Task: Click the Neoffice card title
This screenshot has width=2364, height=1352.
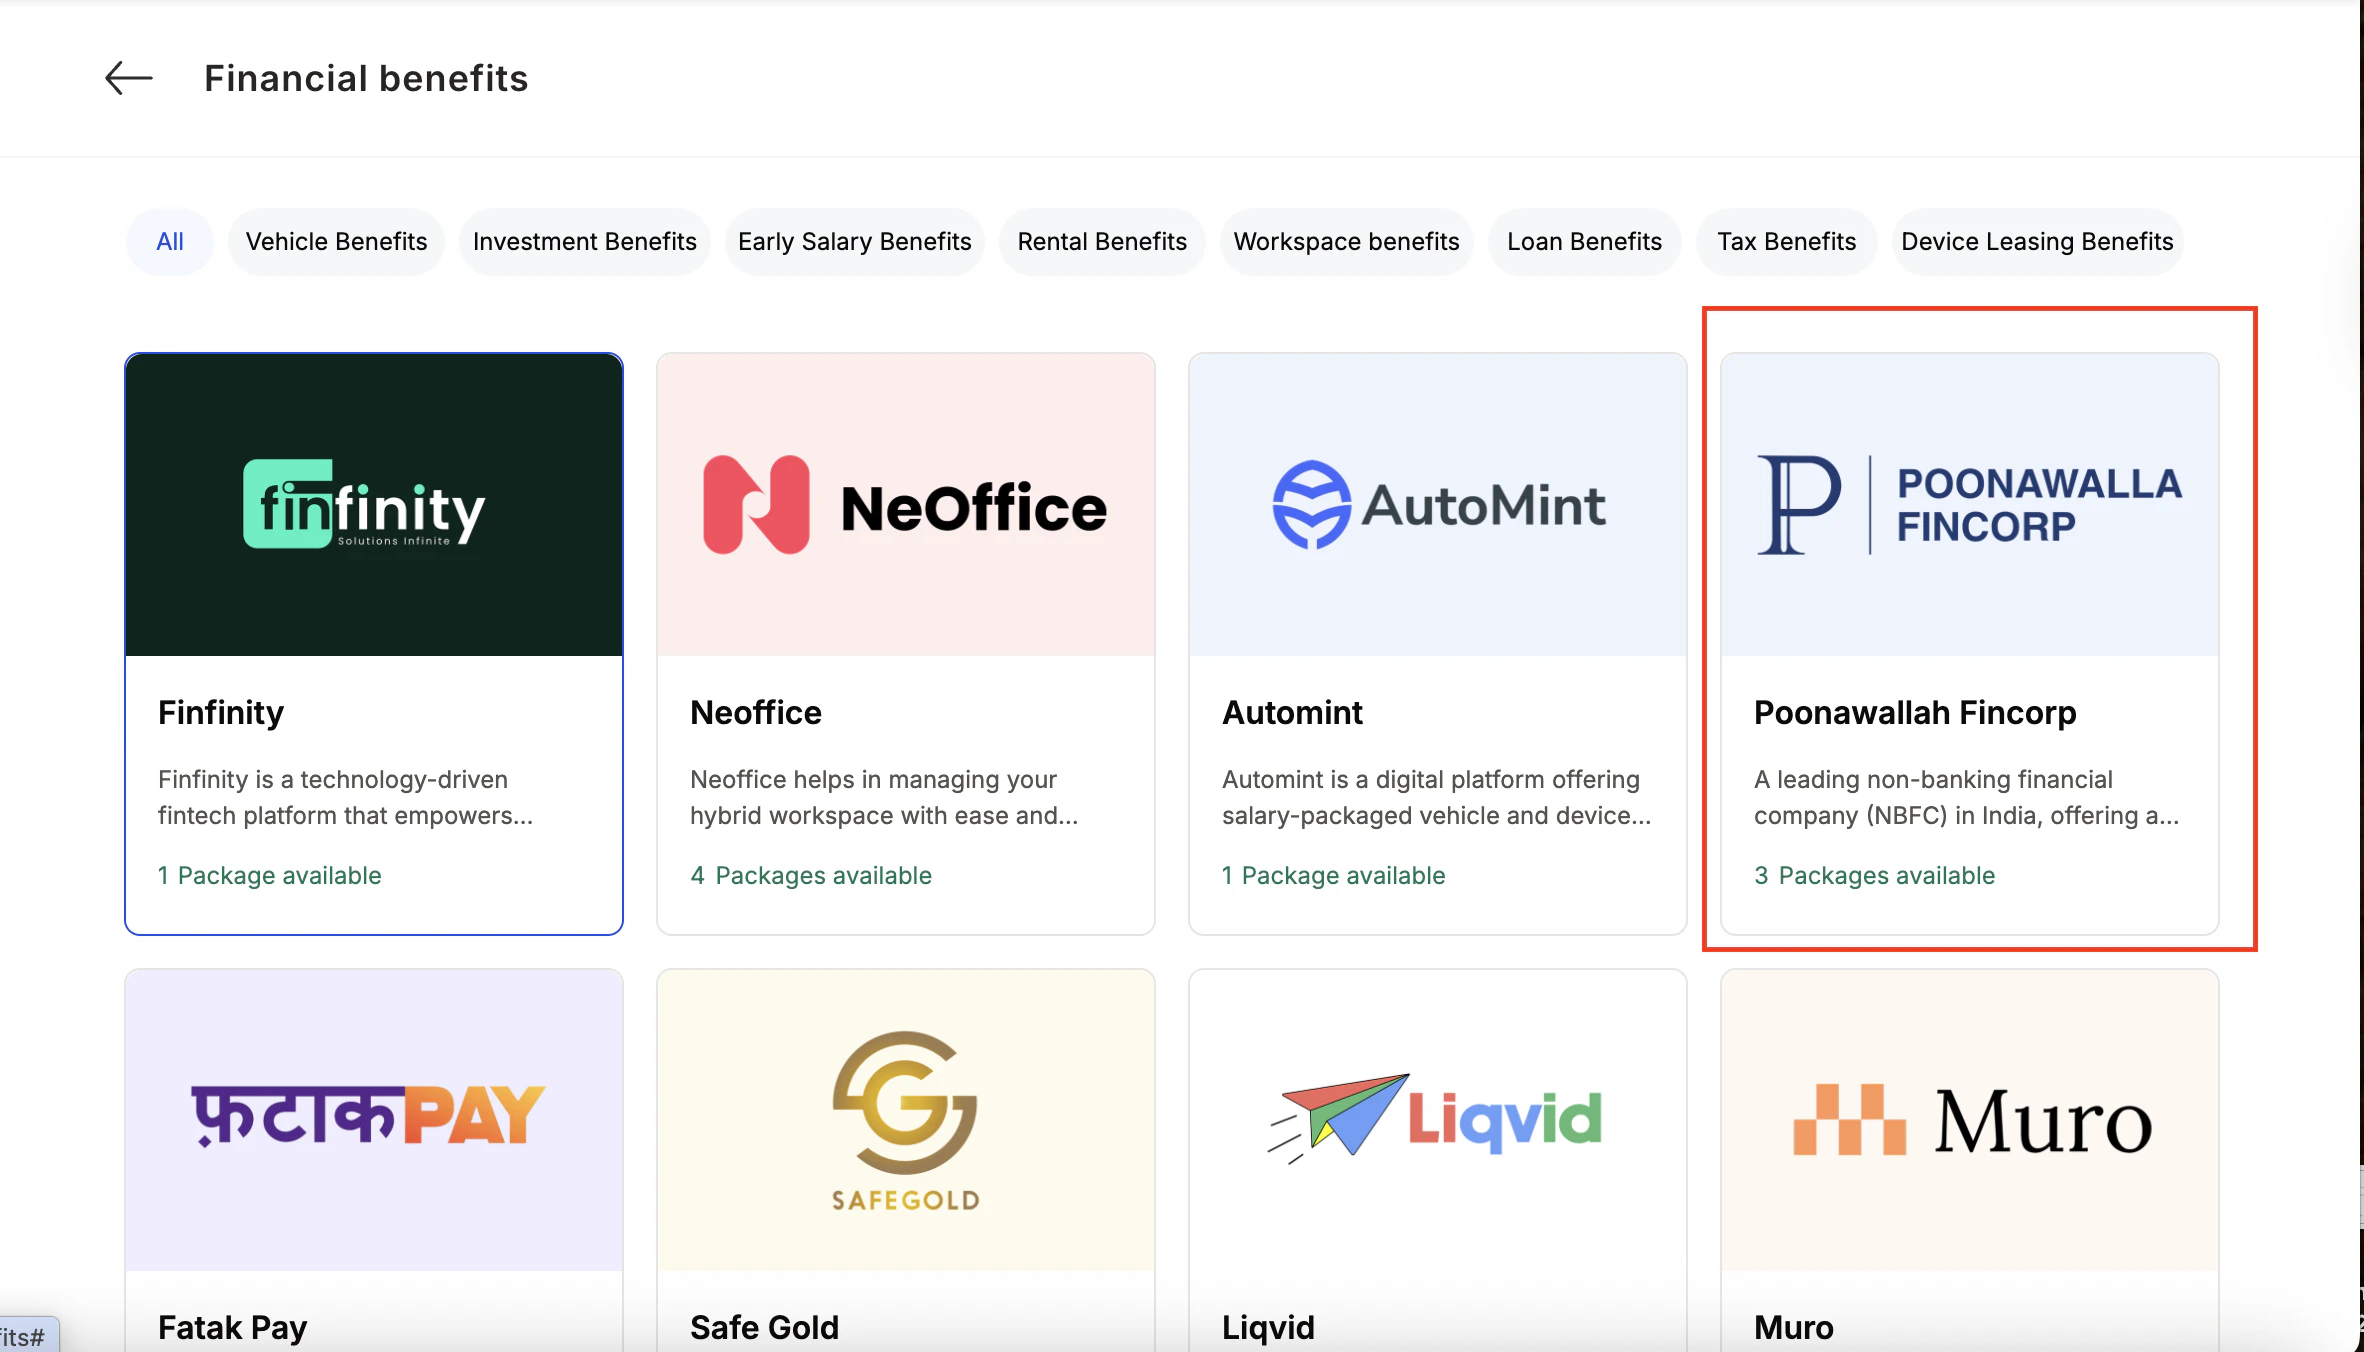Action: [x=756, y=713]
